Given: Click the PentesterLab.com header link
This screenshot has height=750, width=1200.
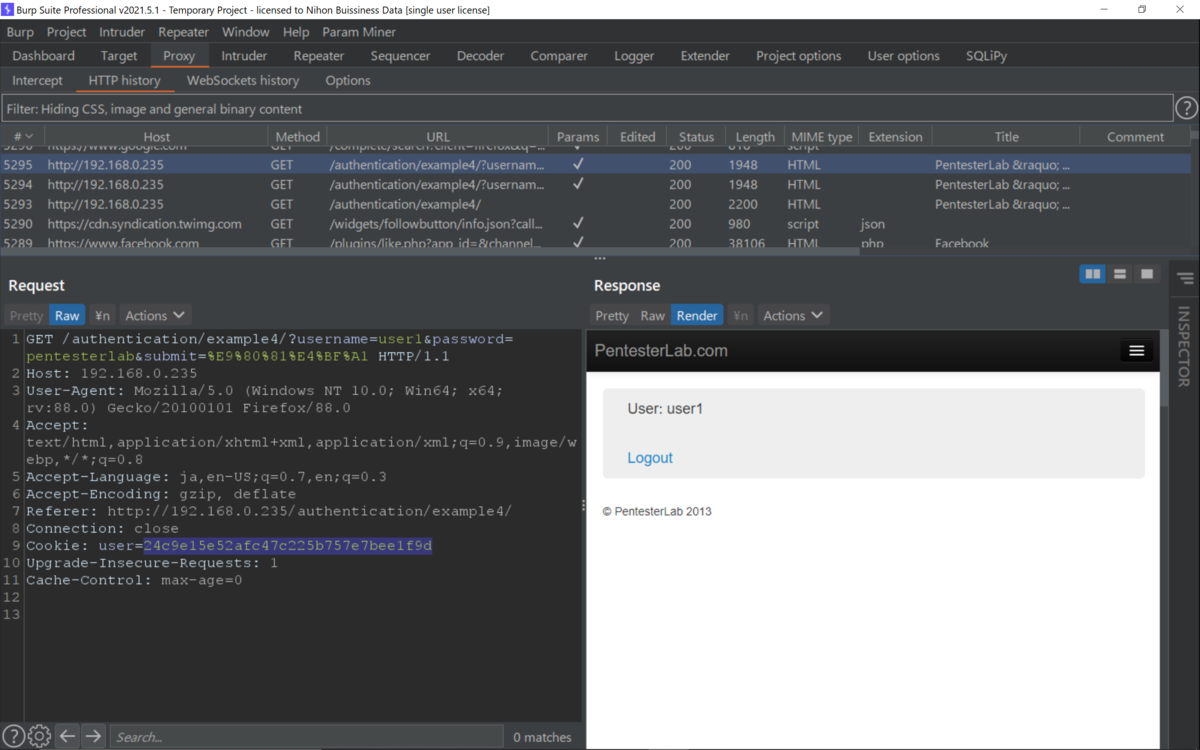Looking at the screenshot, I should [661, 351].
